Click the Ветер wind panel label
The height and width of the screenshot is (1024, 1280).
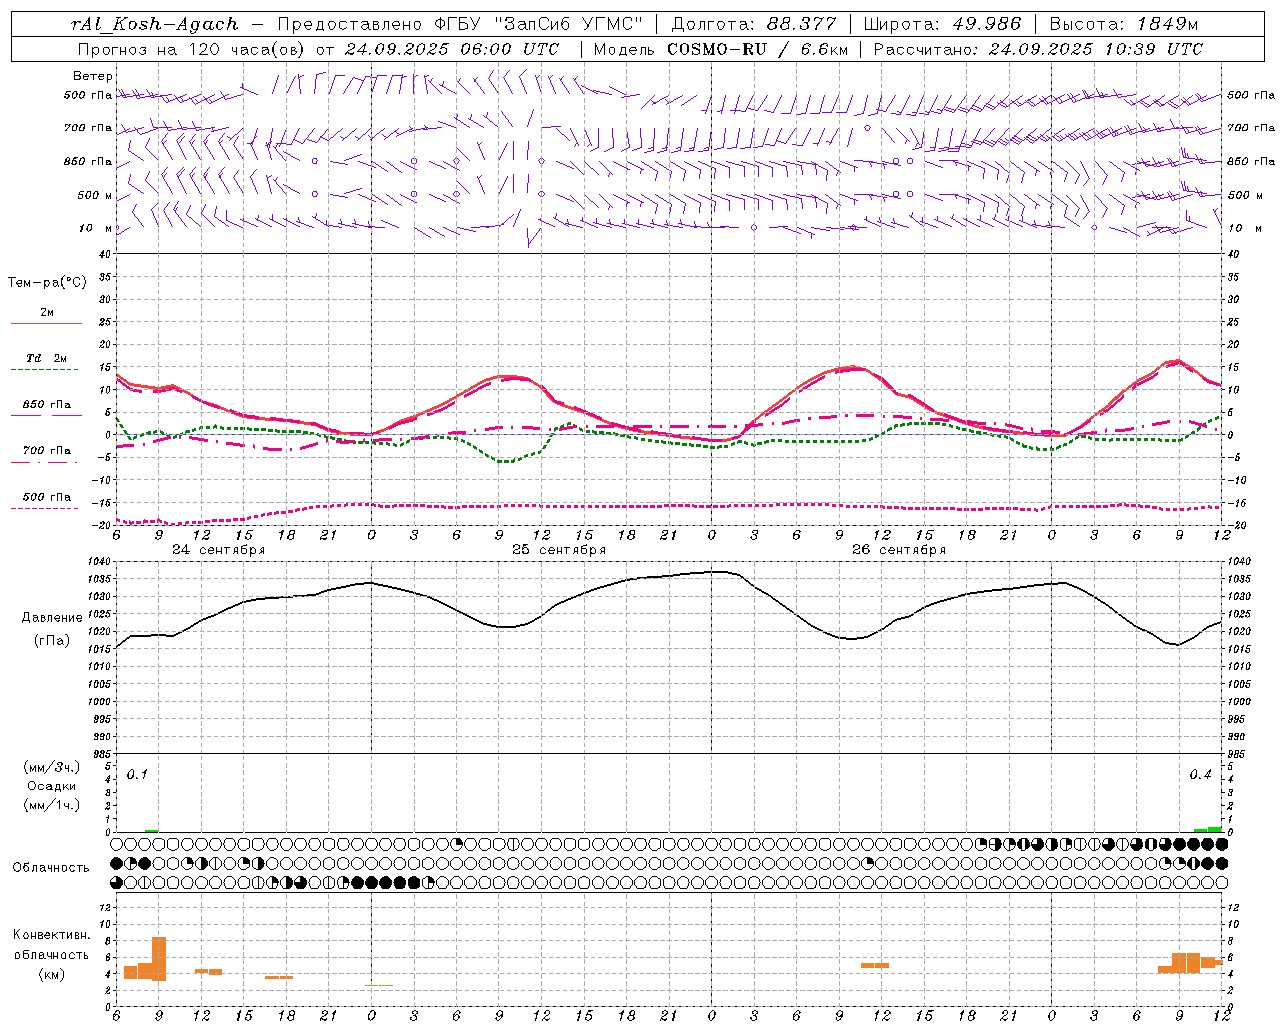coord(93,76)
